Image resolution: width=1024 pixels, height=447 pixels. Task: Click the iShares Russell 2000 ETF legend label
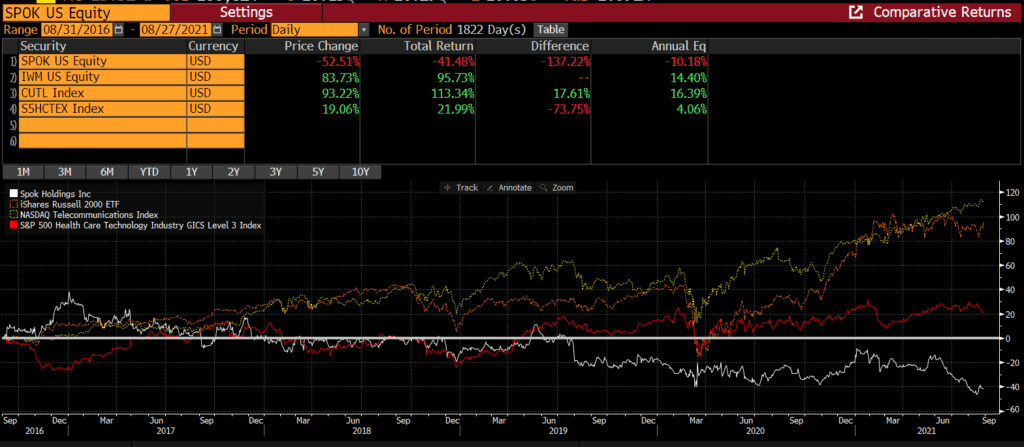pos(69,205)
